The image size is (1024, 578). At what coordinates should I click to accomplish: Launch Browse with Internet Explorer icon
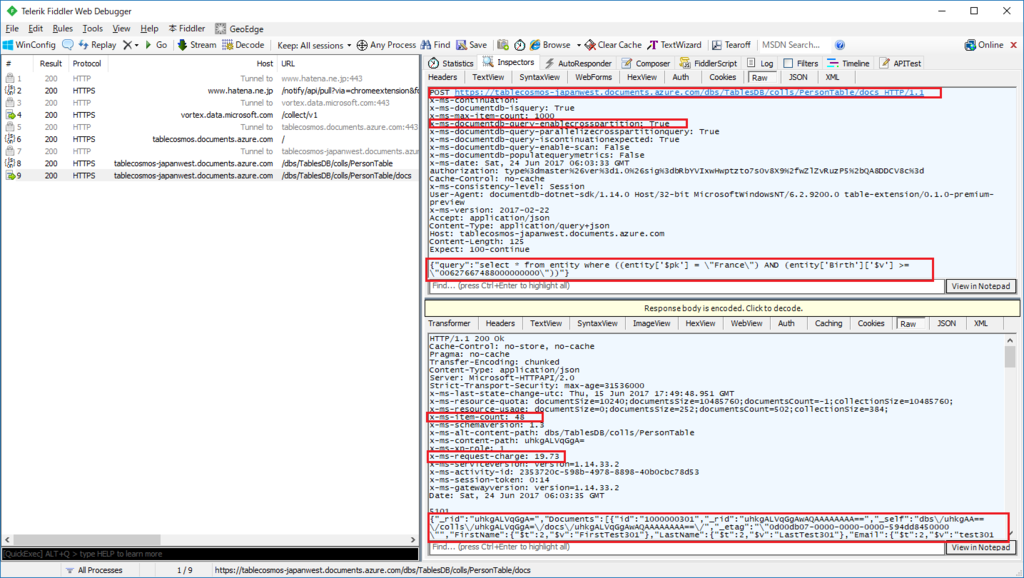pos(550,45)
